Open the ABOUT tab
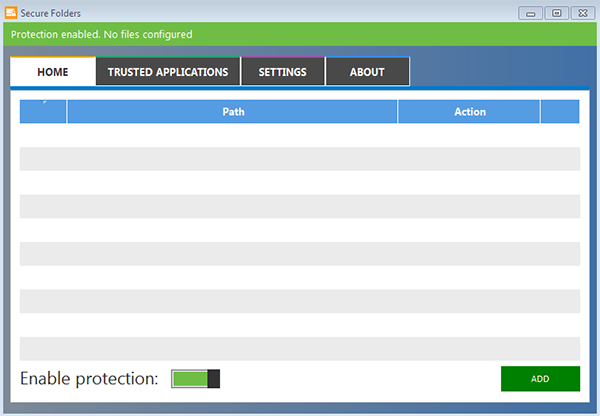The height and width of the screenshot is (416, 600). click(x=367, y=72)
